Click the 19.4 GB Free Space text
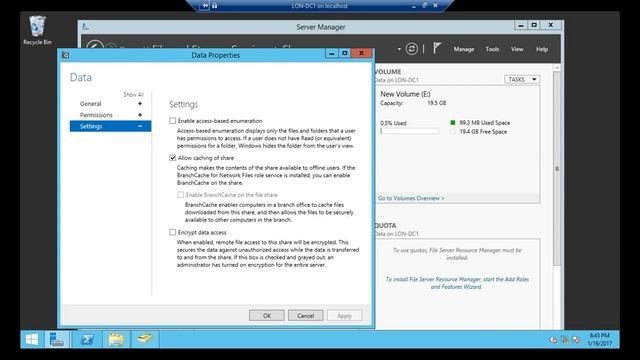640x360 pixels. tap(483, 131)
